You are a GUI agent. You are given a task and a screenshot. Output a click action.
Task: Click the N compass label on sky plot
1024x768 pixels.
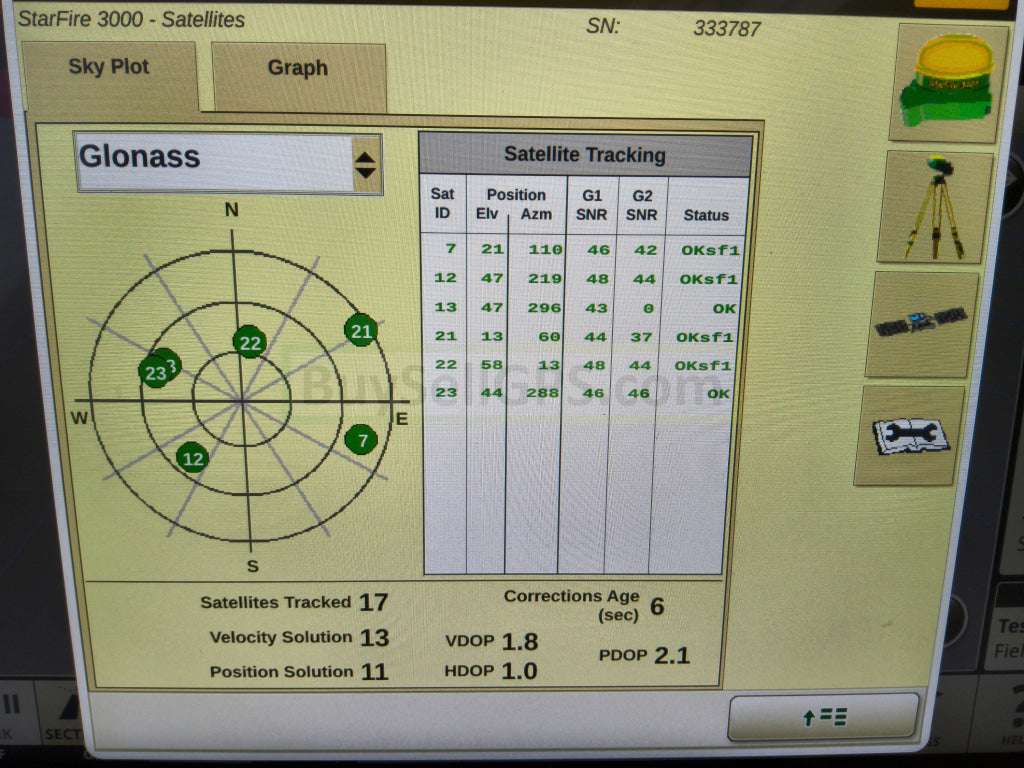(231, 210)
